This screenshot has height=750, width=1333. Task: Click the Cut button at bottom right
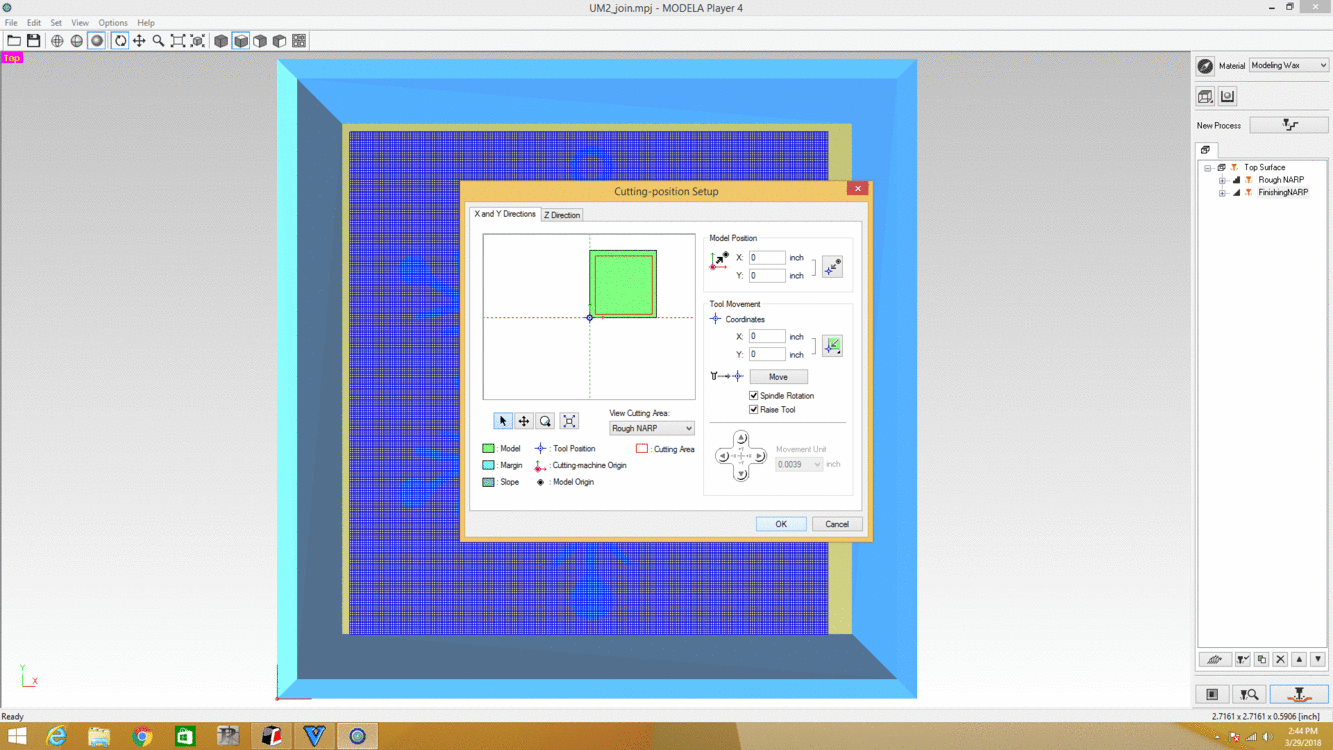tap(1299, 694)
